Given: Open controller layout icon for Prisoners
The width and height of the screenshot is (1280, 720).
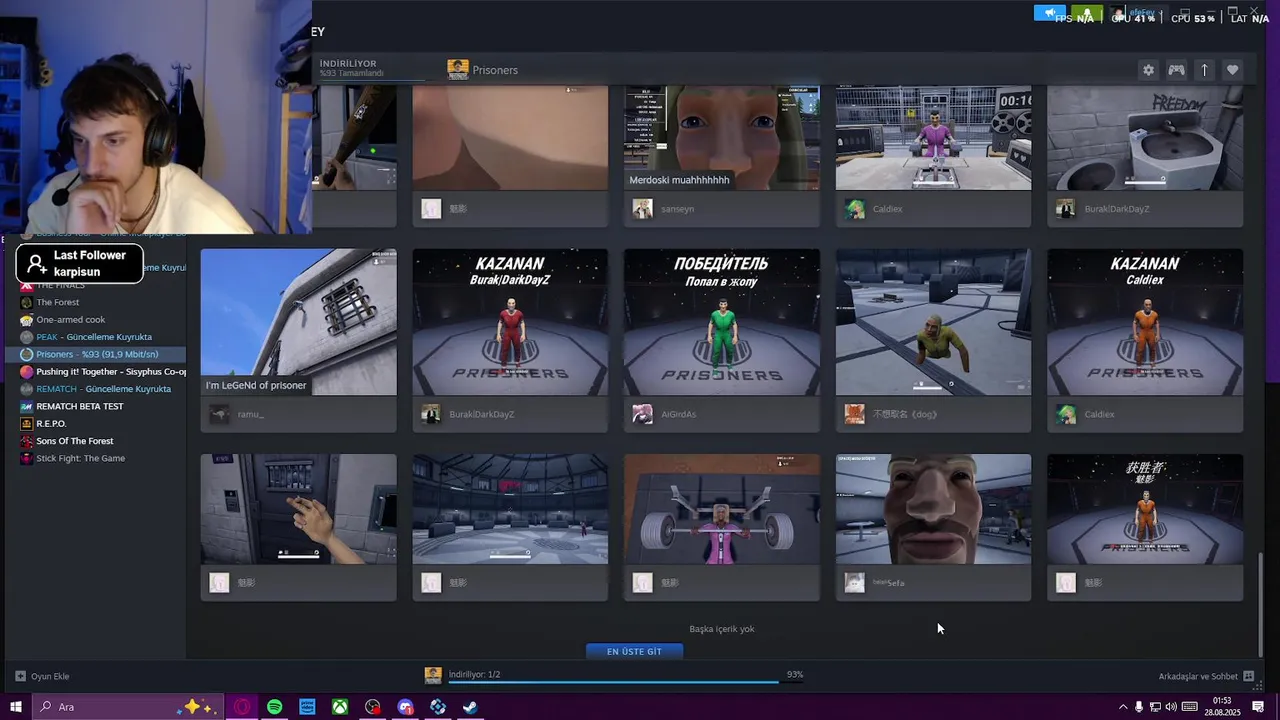Looking at the screenshot, I should click(x=1177, y=70).
